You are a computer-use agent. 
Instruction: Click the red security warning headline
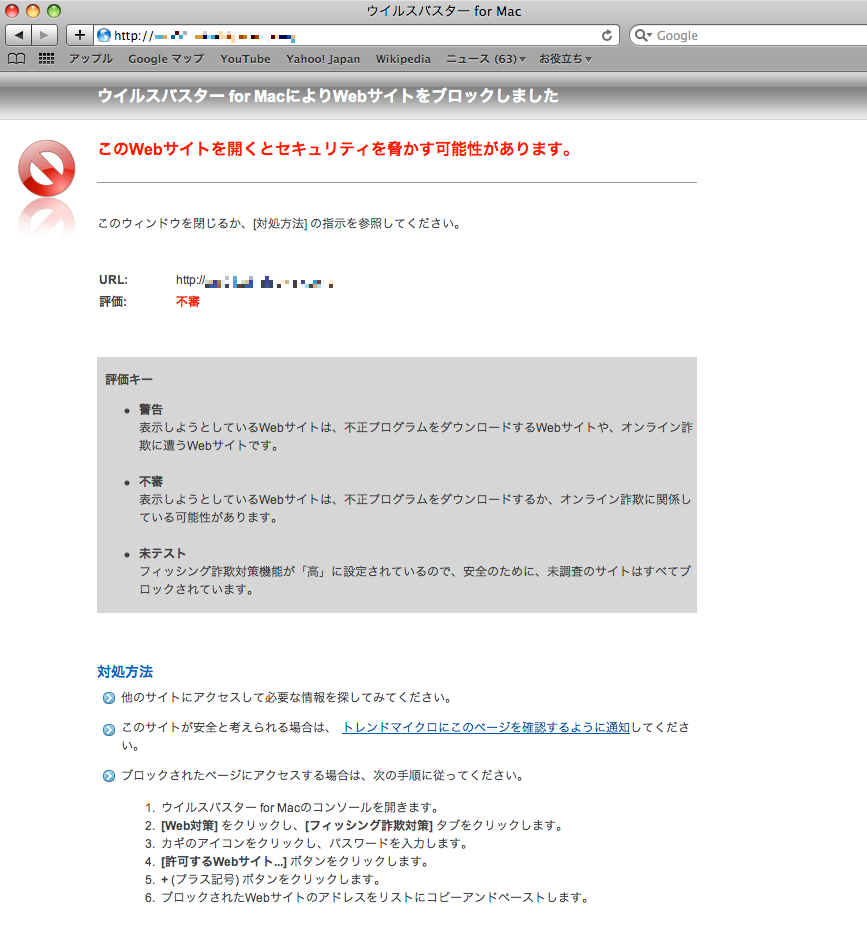point(335,149)
